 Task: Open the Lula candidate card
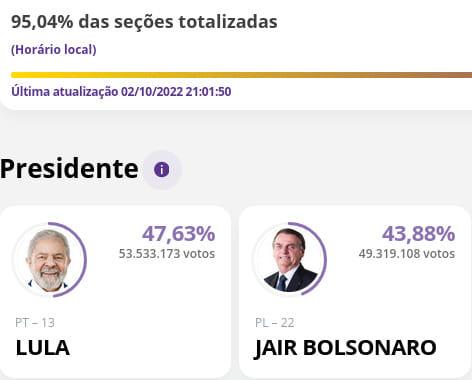pyautogui.click(x=115, y=292)
